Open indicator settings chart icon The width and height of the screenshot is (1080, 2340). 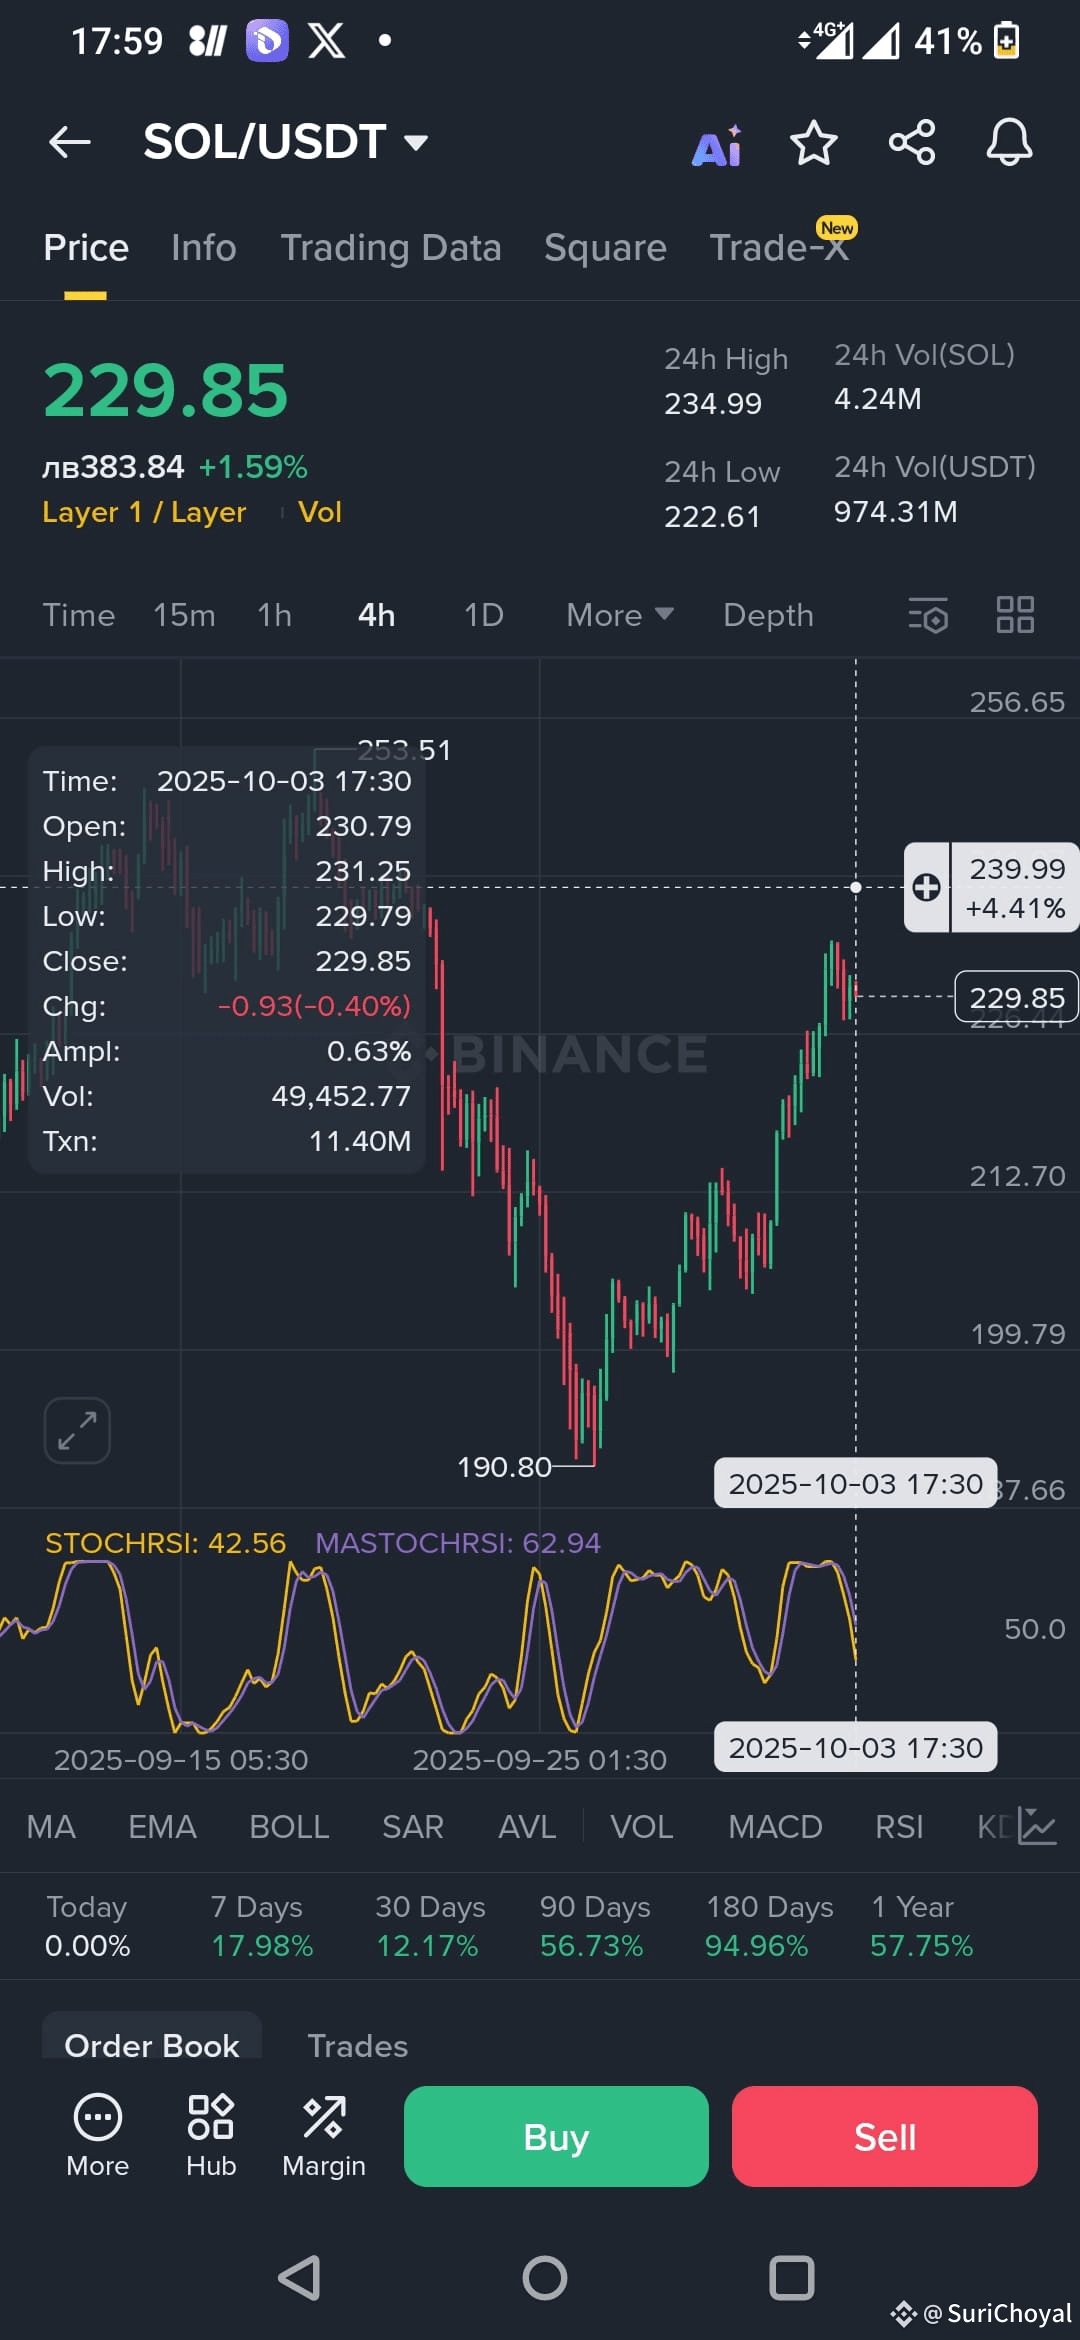[1037, 1826]
